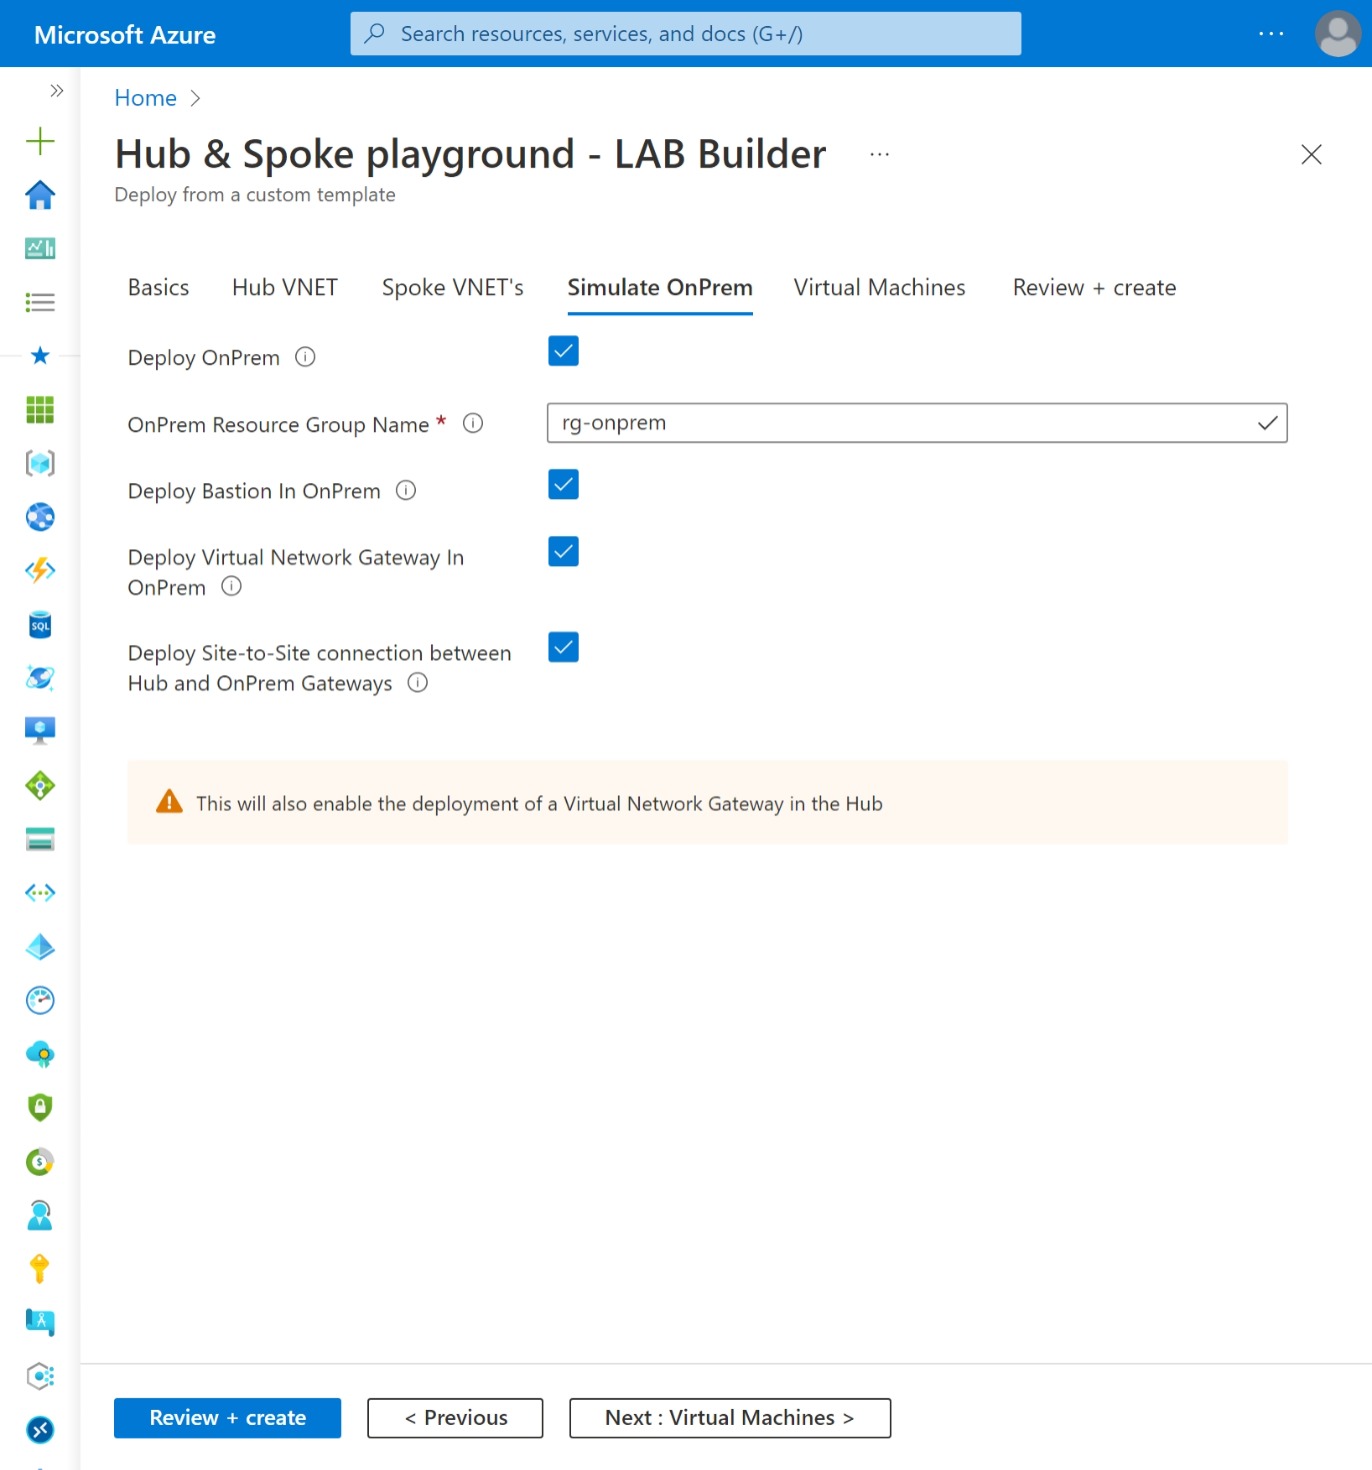Open Storage accounts icon
The width and height of the screenshot is (1372, 1470).
point(40,839)
